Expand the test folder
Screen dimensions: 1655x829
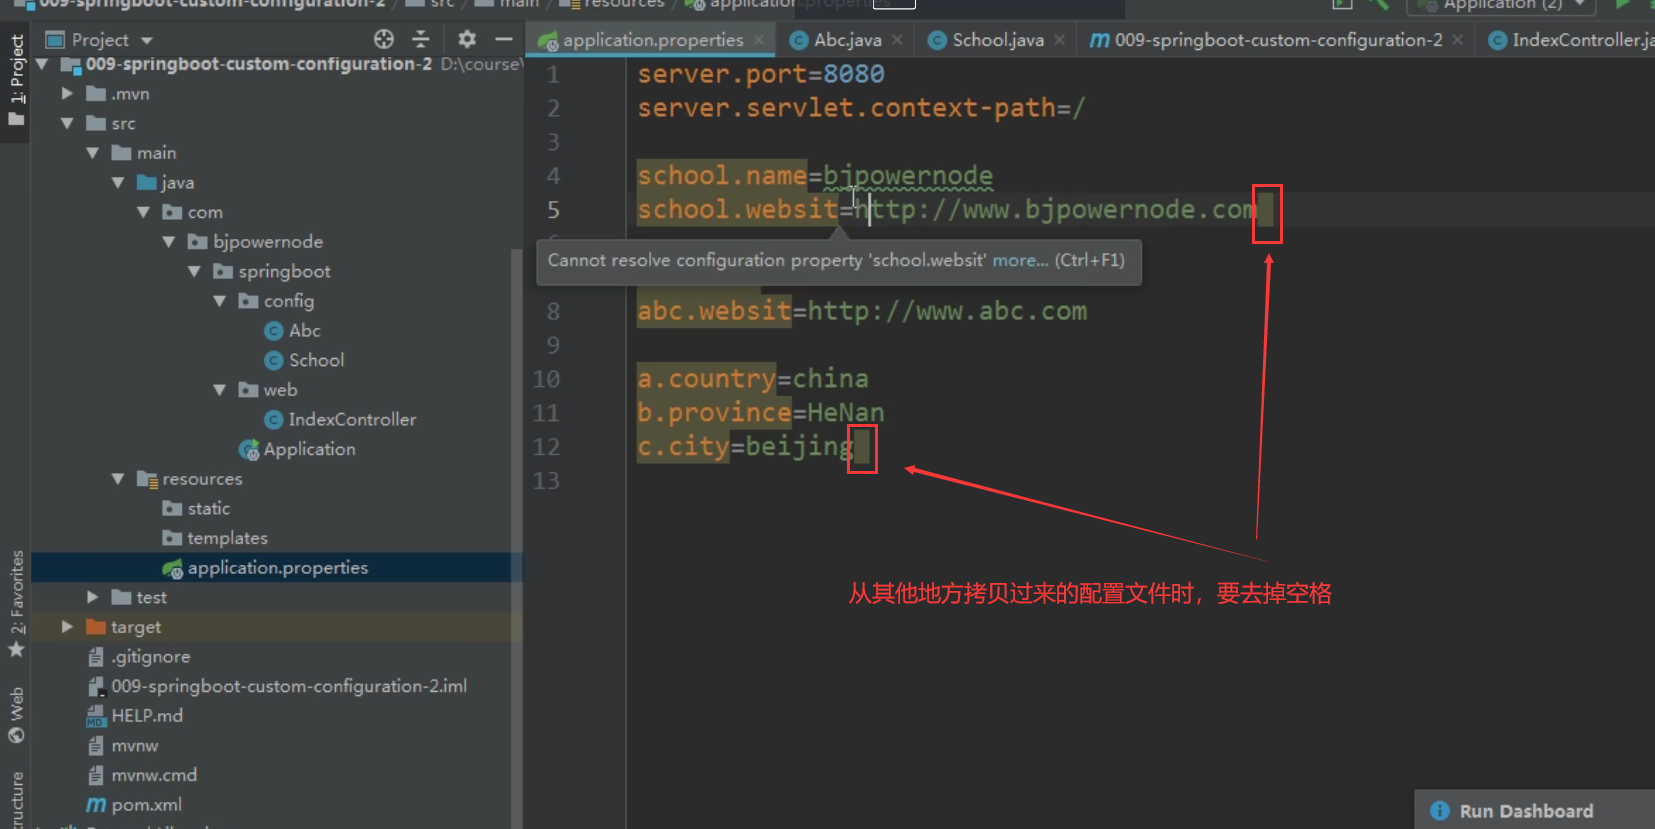(x=93, y=597)
